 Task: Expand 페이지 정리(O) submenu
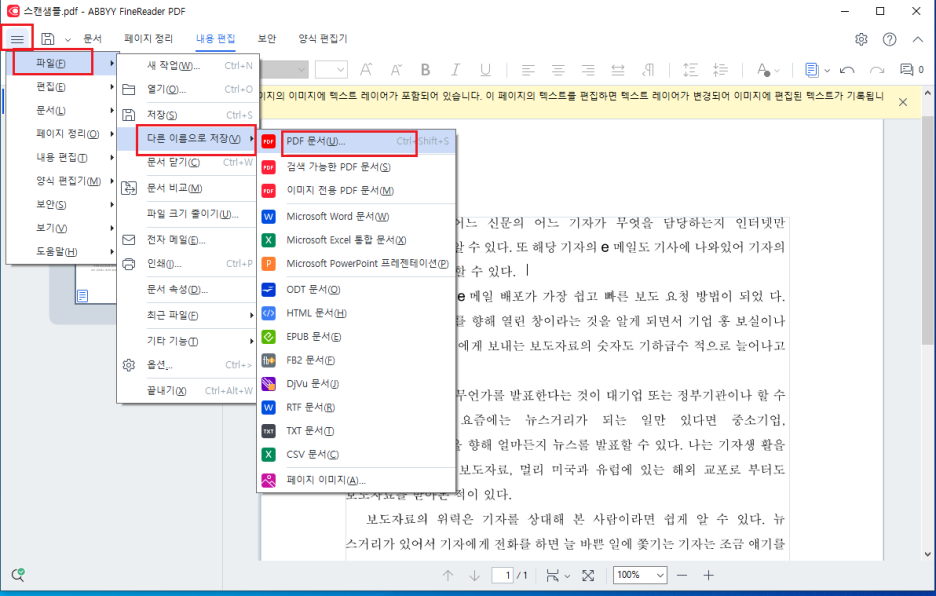pos(61,134)
